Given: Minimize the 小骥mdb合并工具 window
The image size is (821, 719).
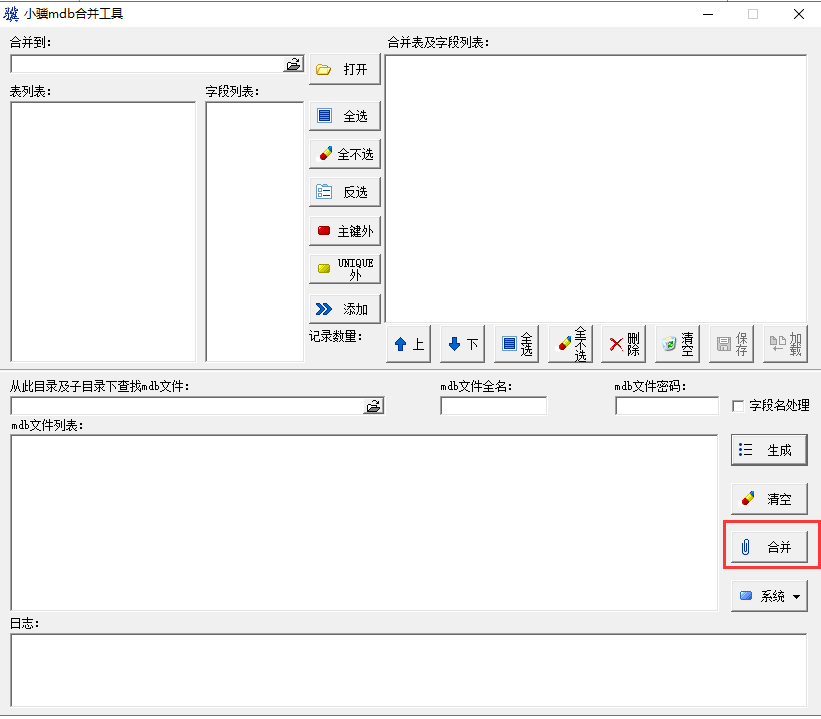Looking at the screenshot, I should tap(708, 14).
